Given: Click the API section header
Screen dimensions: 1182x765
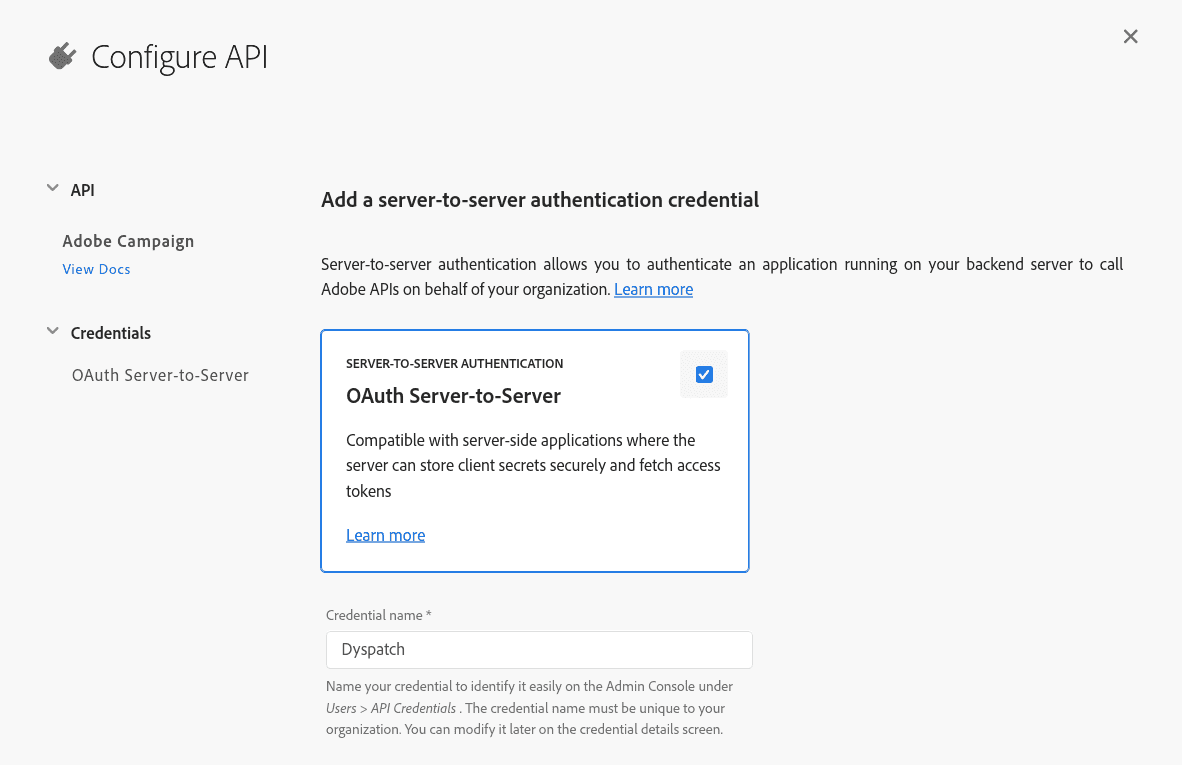Looking at the screenshot, I should click(x=82, y=189).
